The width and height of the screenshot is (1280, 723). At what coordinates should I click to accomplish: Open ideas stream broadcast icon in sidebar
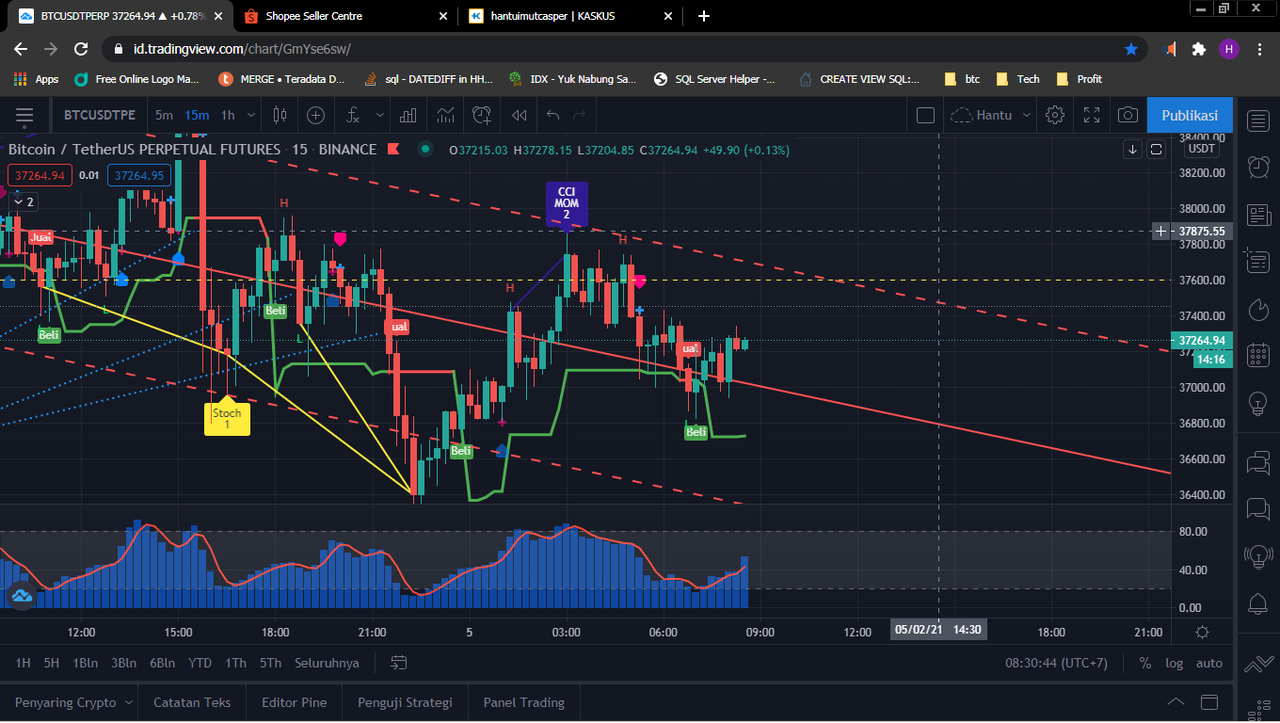point(1258,556)
